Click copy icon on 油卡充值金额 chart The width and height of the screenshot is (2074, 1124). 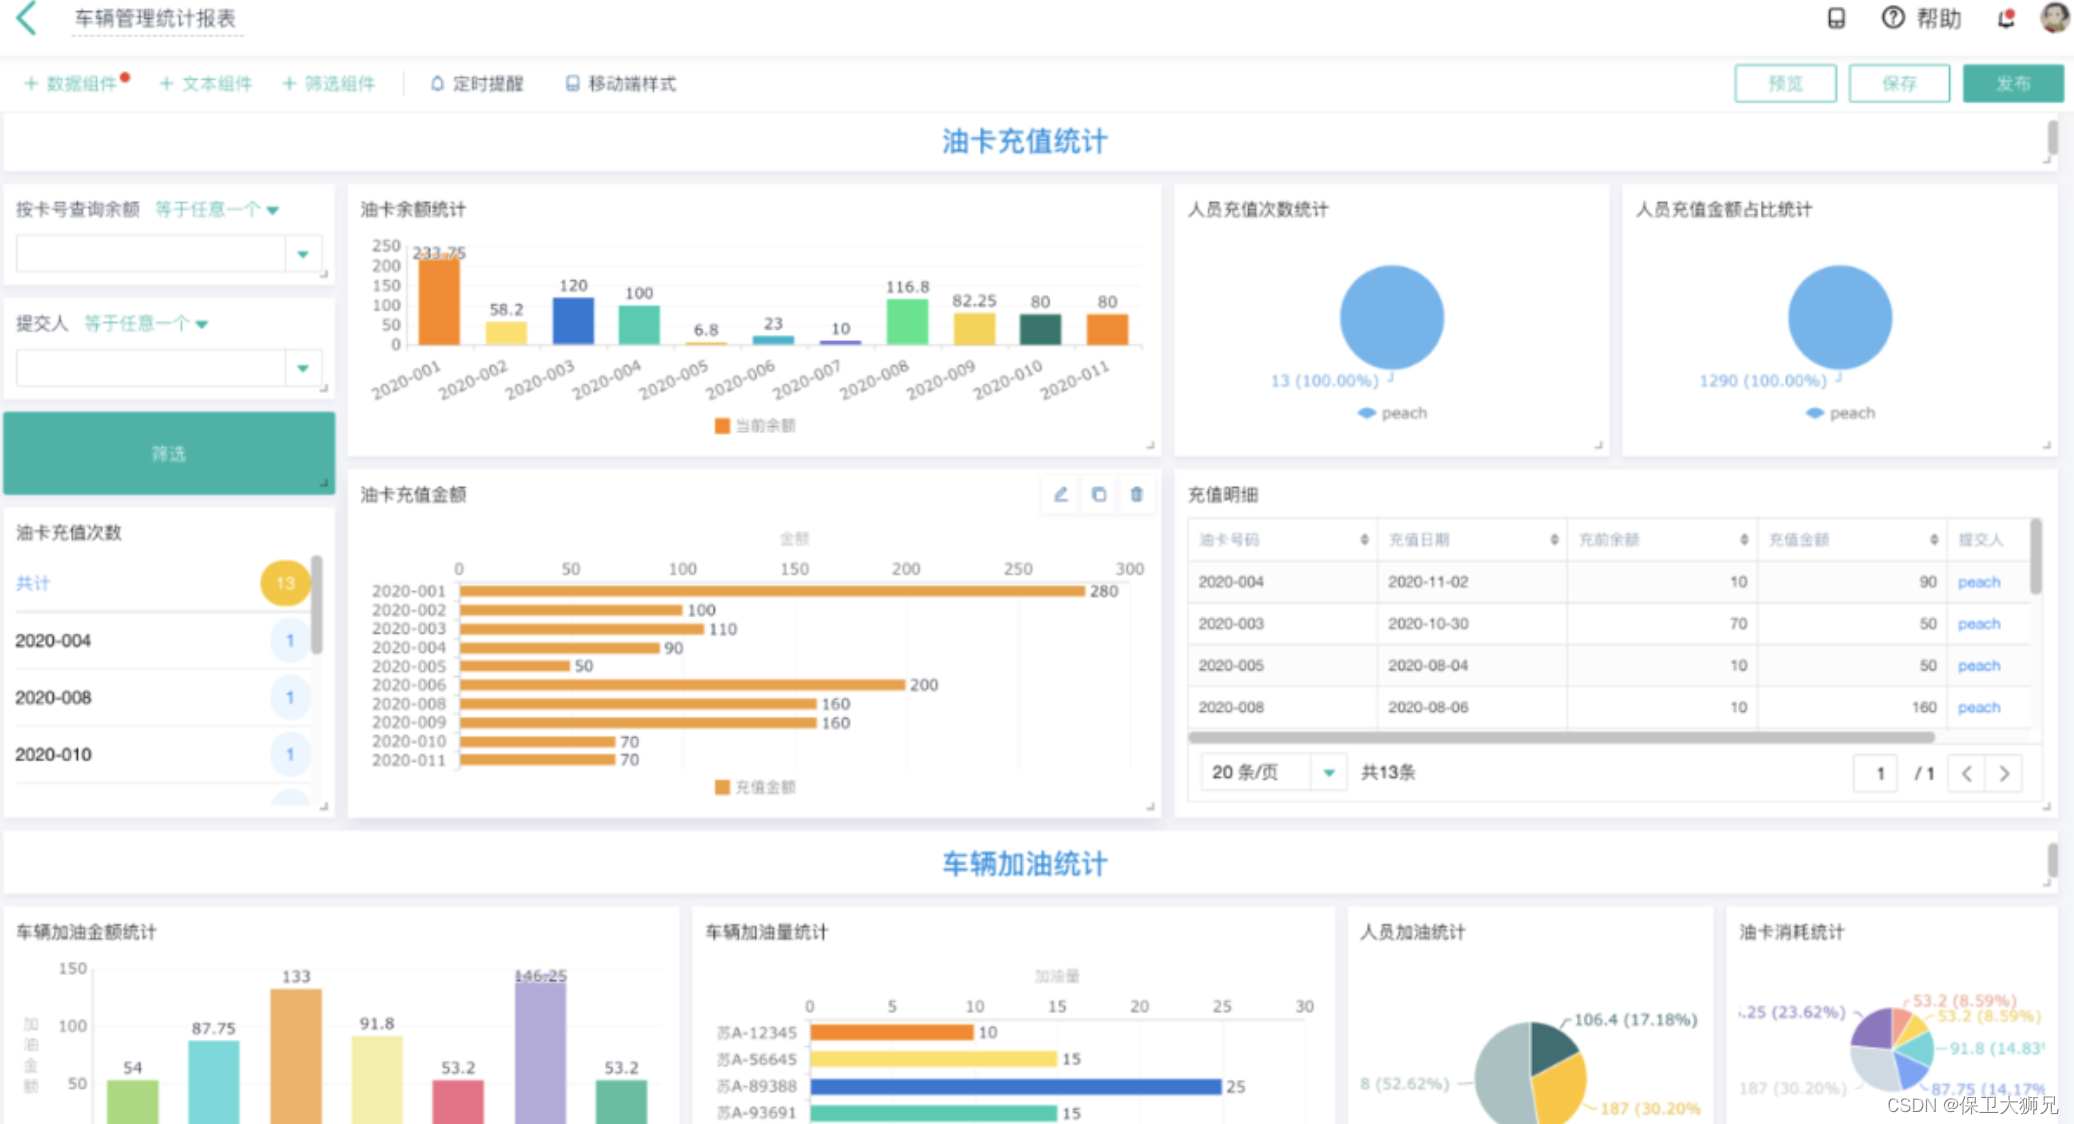pos(1099,494)
